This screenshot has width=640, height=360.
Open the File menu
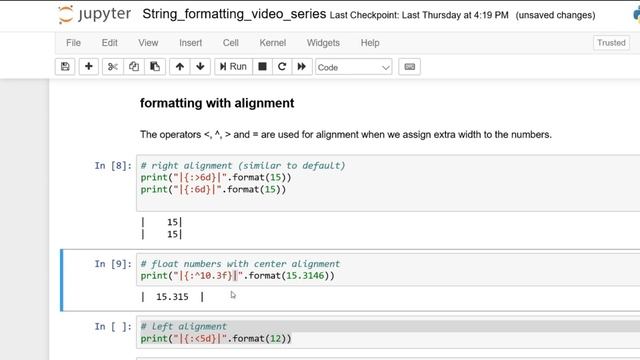(x=73, y=43)
